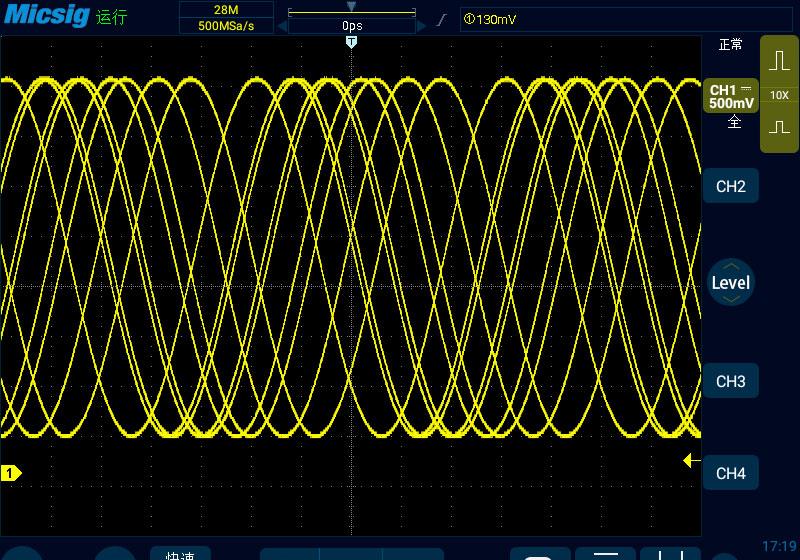800x560 pixels.
Task: Tap the 正常 trigger mode label
Action: click(x=731, y=45)
